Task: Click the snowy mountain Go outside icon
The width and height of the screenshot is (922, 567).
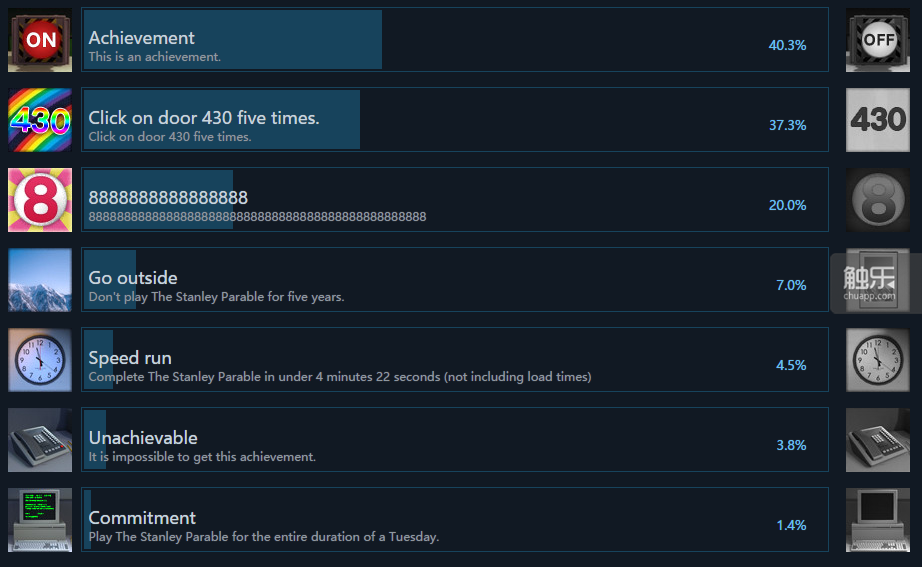Action: [x=40, y=280]
